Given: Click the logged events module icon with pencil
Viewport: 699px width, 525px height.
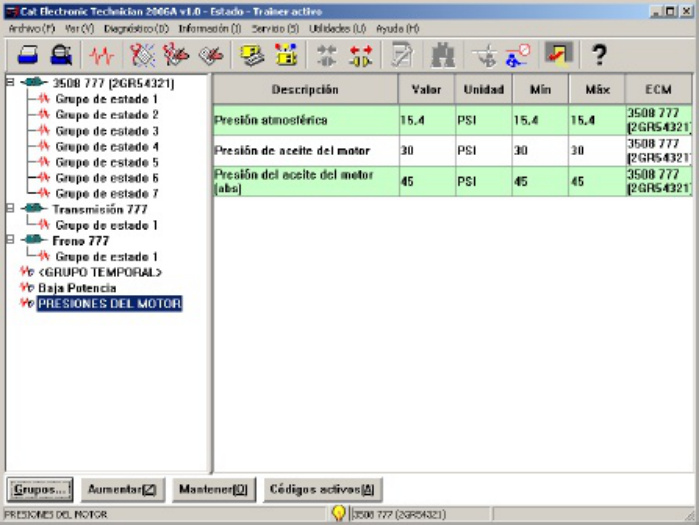Looking at the screenshot, I should tap(210, 56).
